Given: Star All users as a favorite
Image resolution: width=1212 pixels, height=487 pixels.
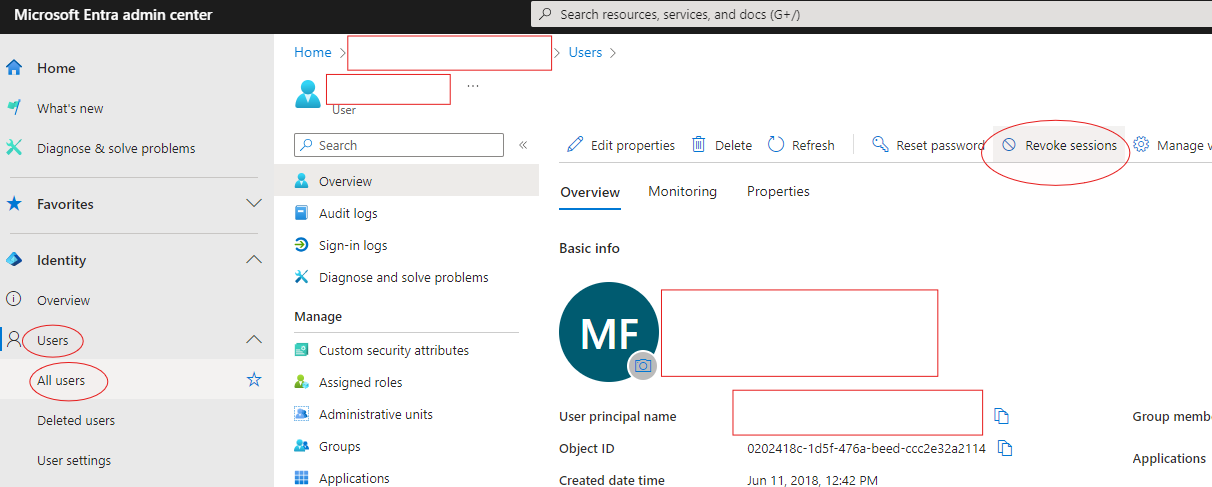Looking at the screenshot, I should click(x=254, y=380).
